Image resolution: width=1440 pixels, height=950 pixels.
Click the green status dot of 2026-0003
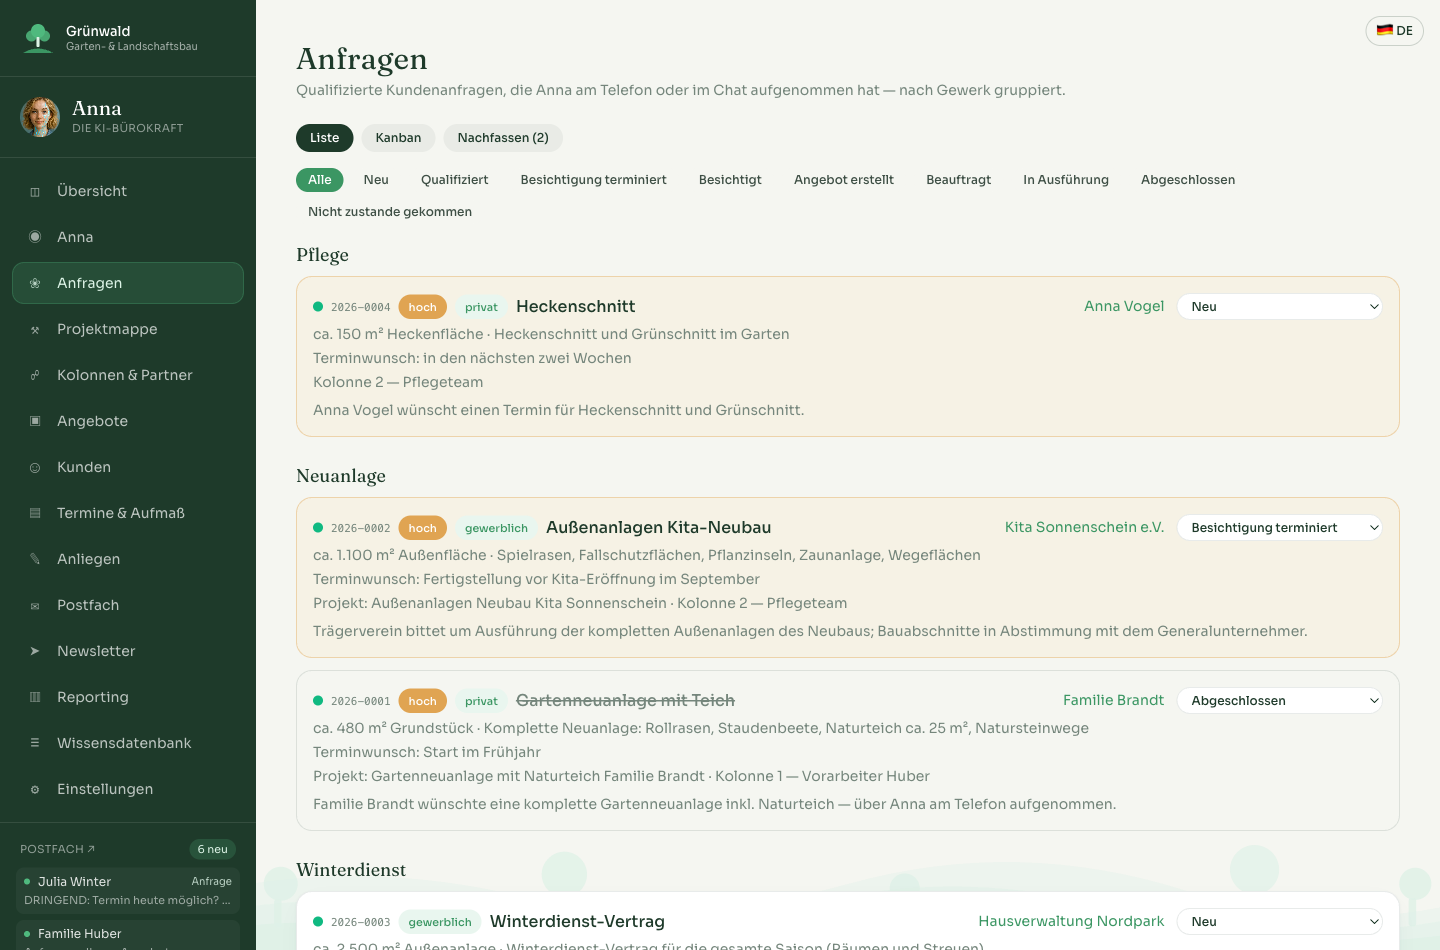(318, 922)
